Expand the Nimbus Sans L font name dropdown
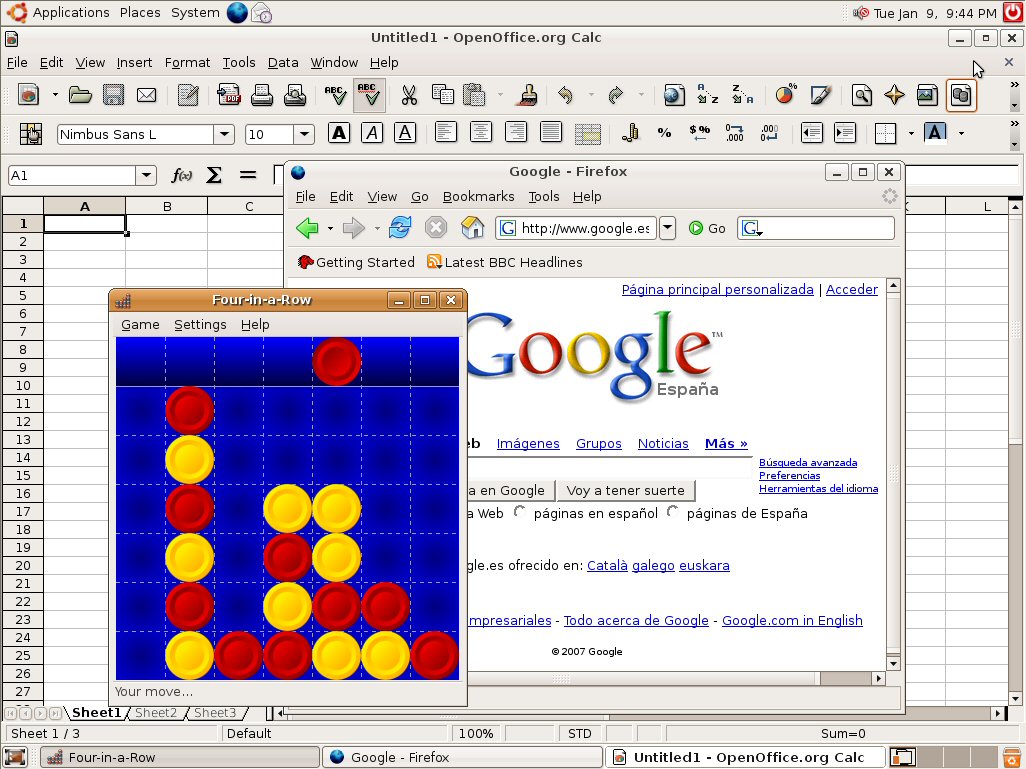The height and width of the screenshot is (769, 1026). [224, 134]
